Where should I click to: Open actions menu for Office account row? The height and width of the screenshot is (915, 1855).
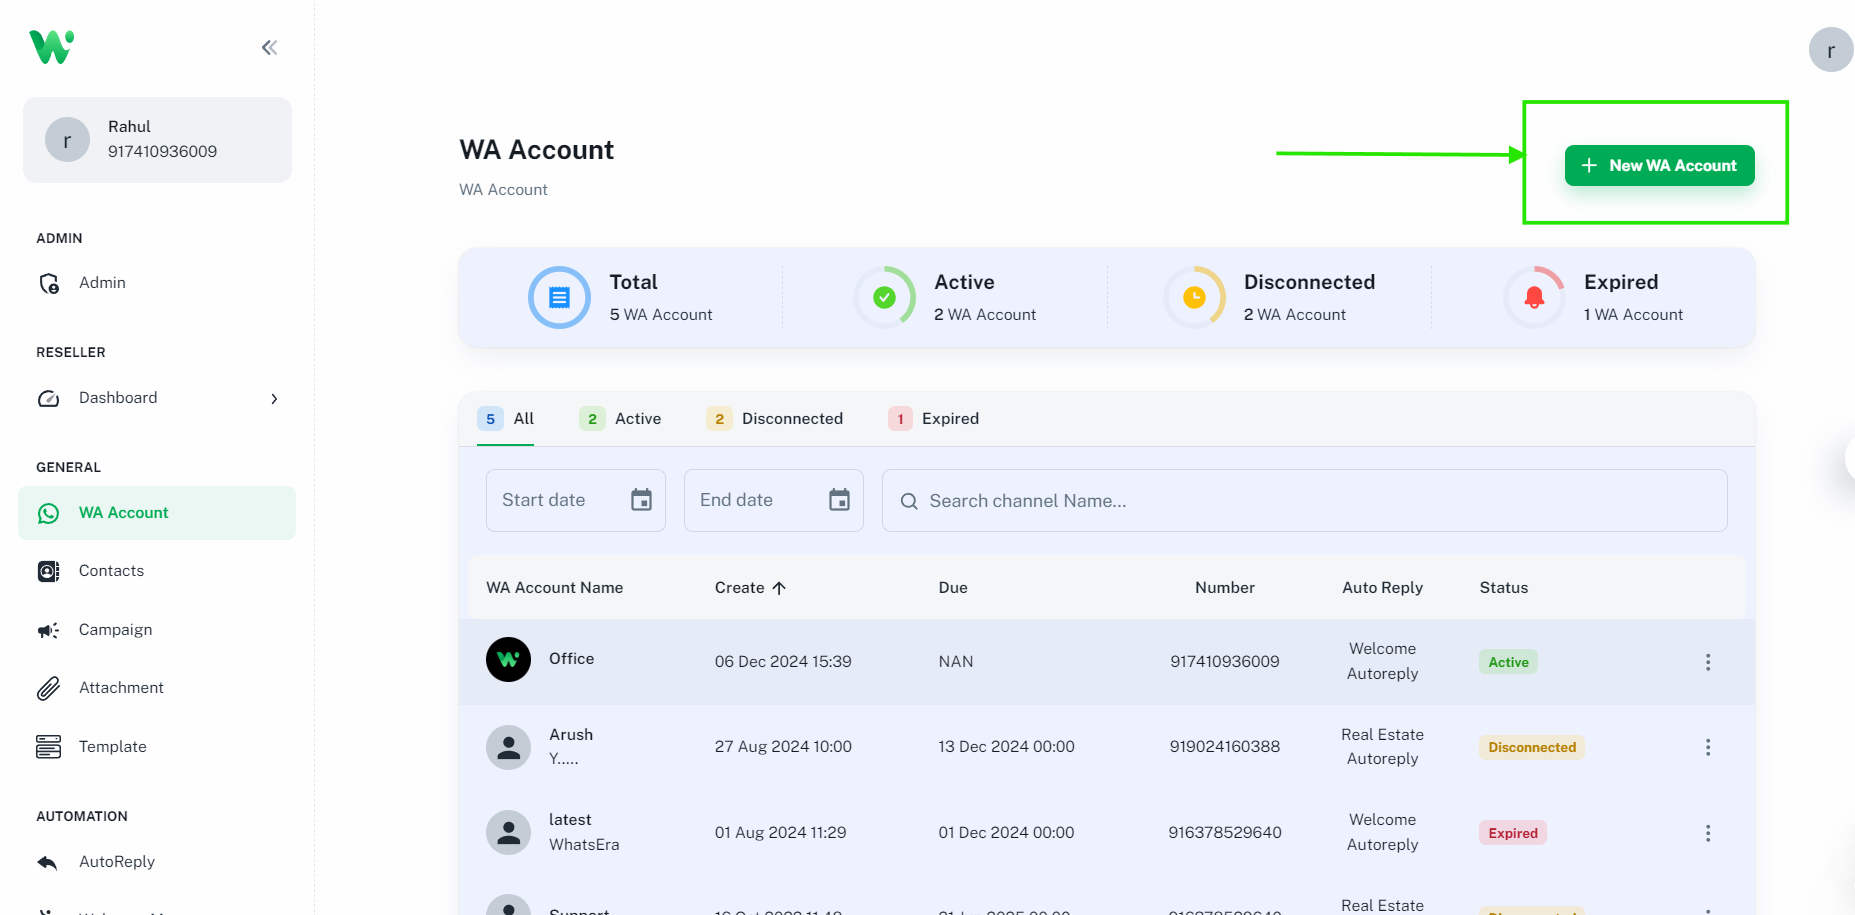point(1707,662)
